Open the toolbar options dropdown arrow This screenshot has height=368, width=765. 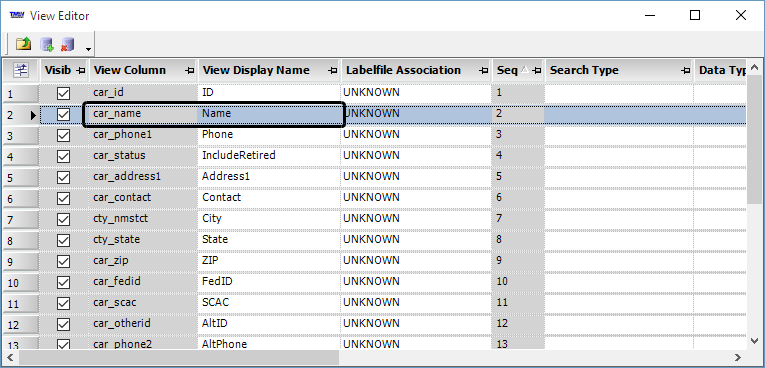coord(88,49)
